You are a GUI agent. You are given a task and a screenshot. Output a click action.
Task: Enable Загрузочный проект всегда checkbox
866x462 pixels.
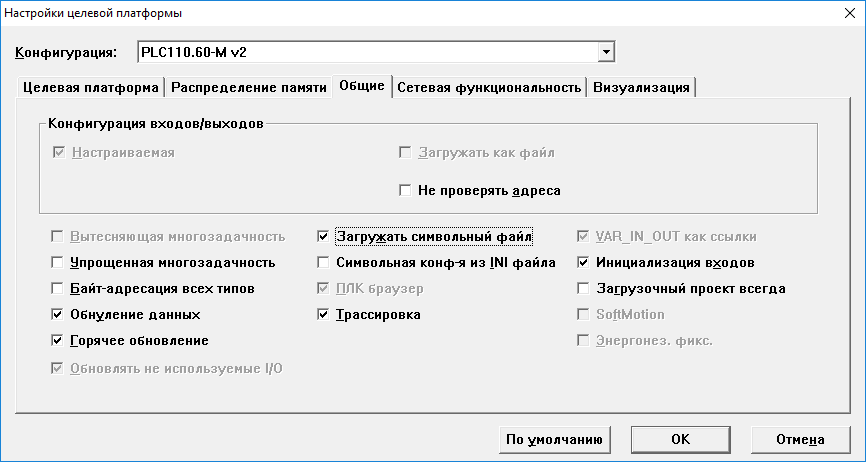(x=583, y=289)
